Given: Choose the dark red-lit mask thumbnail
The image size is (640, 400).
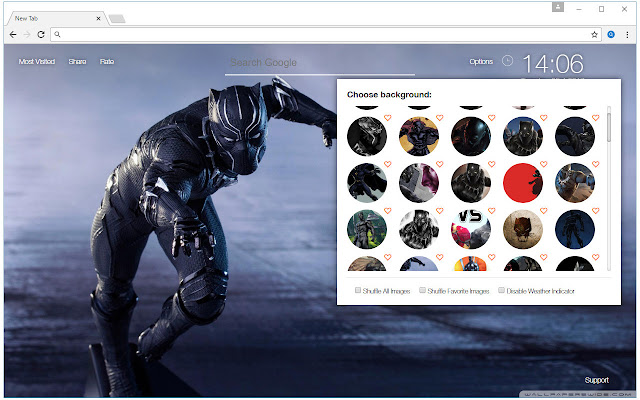Looking at the screenshot, I should (471, 136).
